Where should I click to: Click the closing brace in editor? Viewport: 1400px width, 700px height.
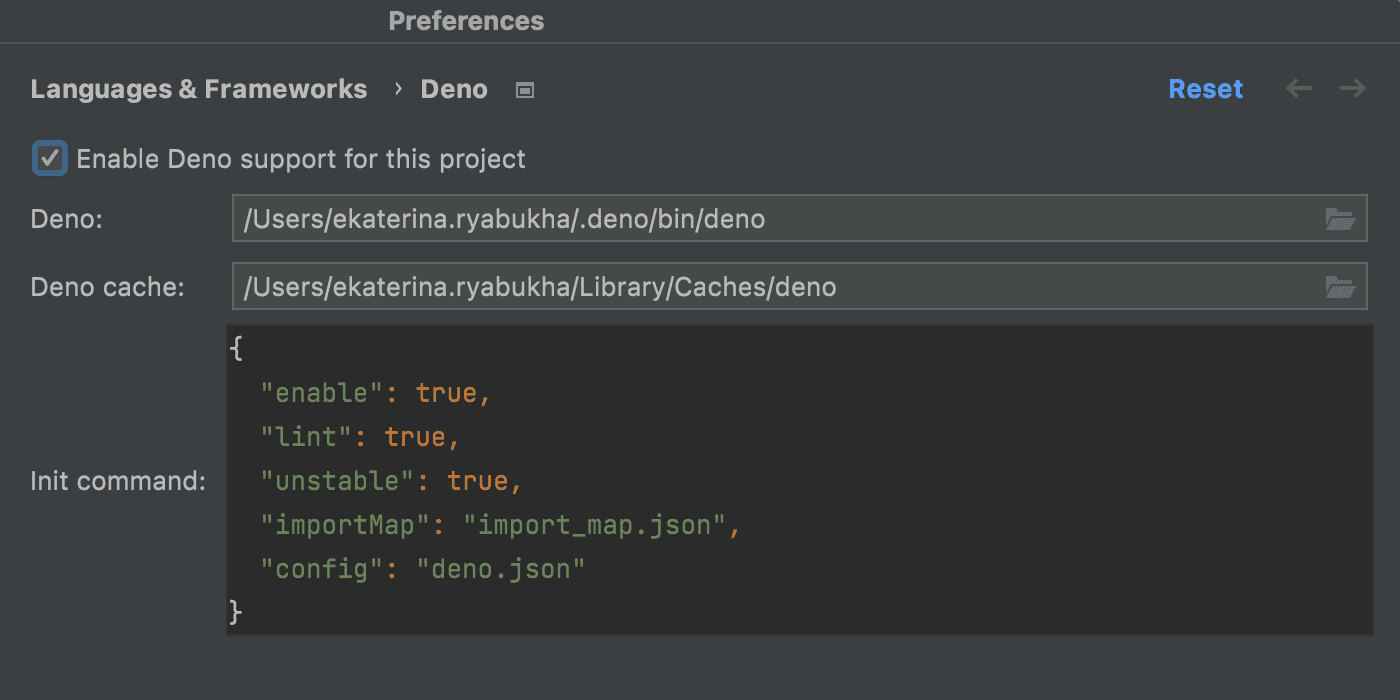click(236, 612)
